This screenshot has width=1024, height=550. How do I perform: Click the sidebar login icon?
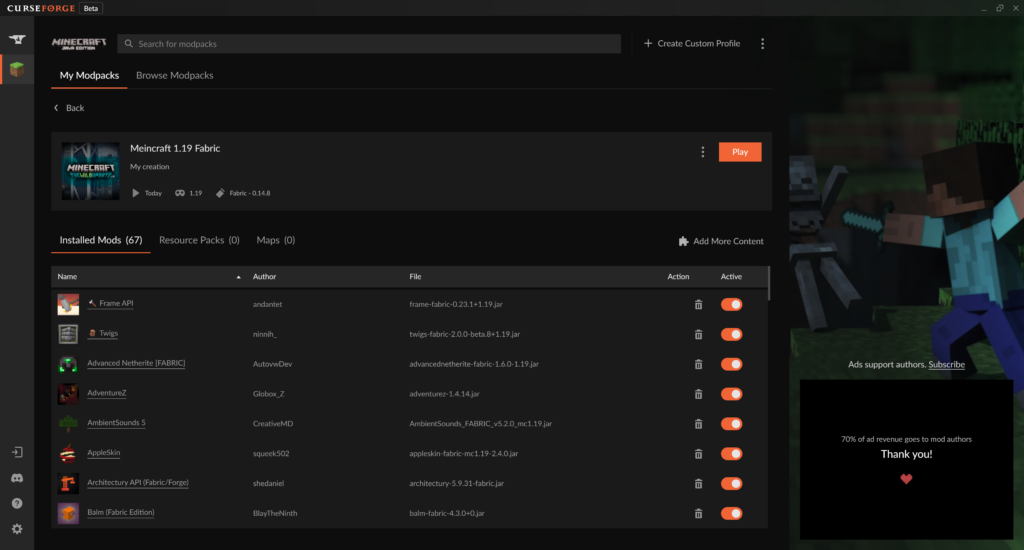pyautogui.click(x=17, y=452)
